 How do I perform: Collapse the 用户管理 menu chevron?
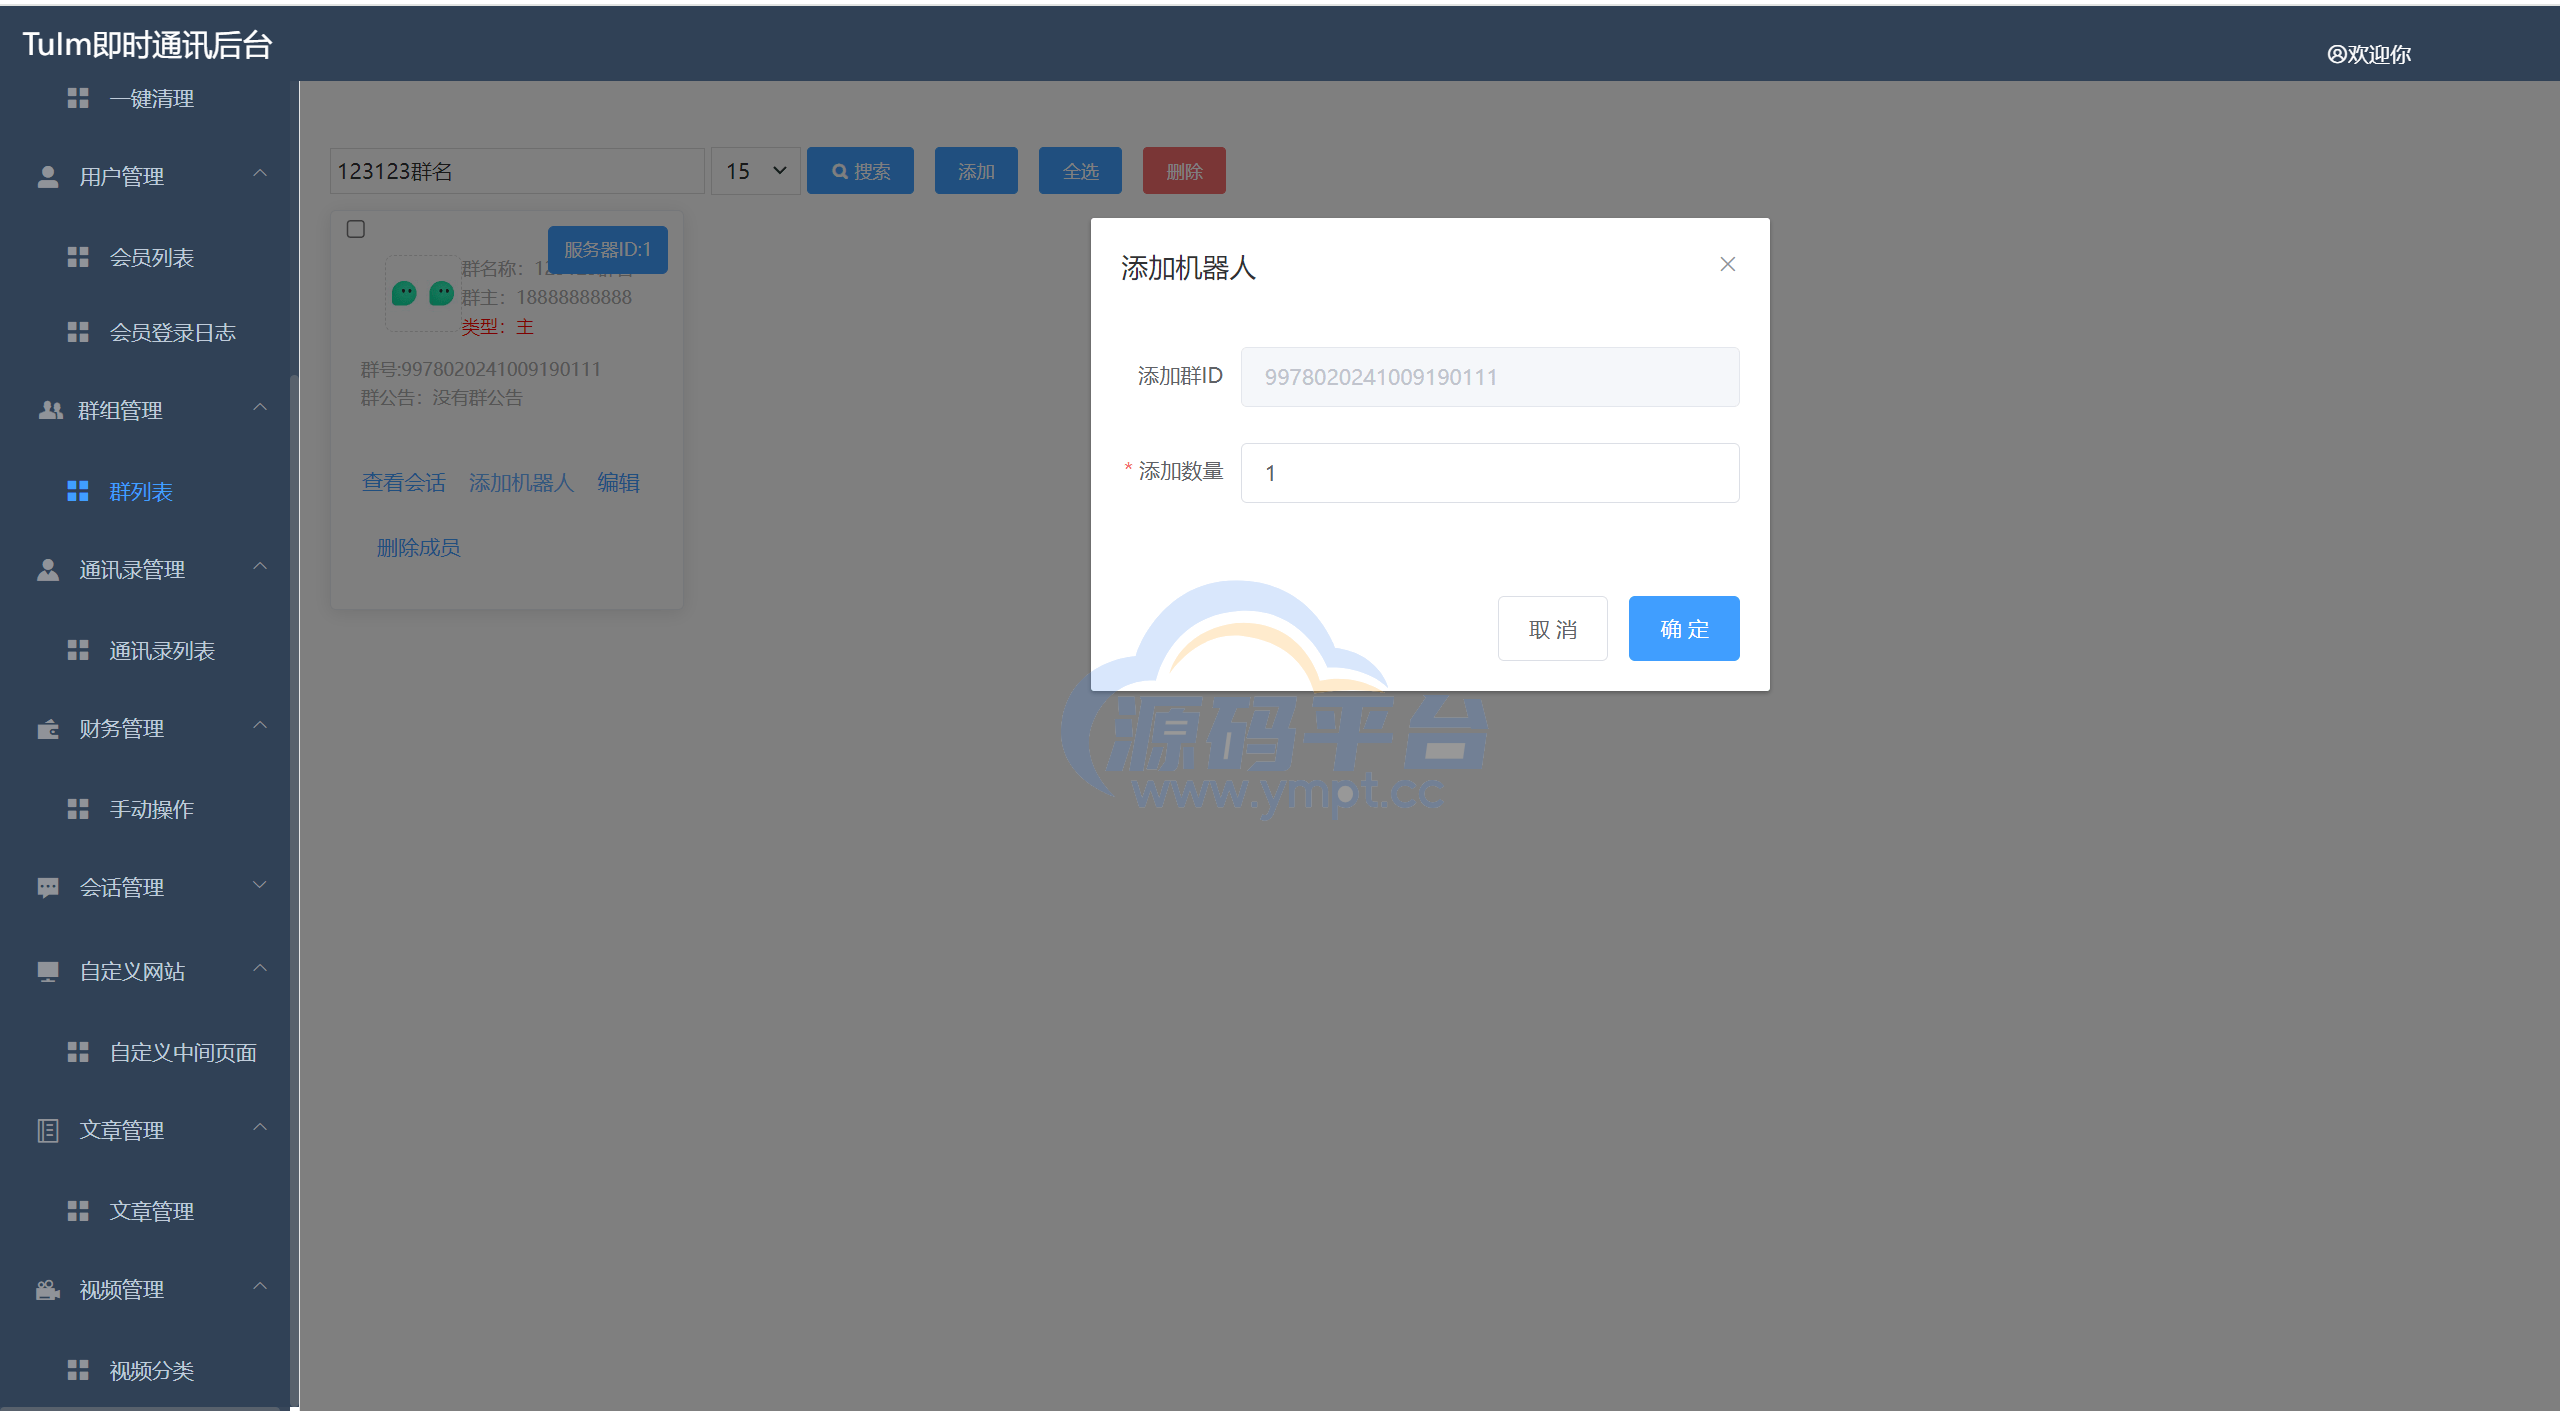point(260,174)
